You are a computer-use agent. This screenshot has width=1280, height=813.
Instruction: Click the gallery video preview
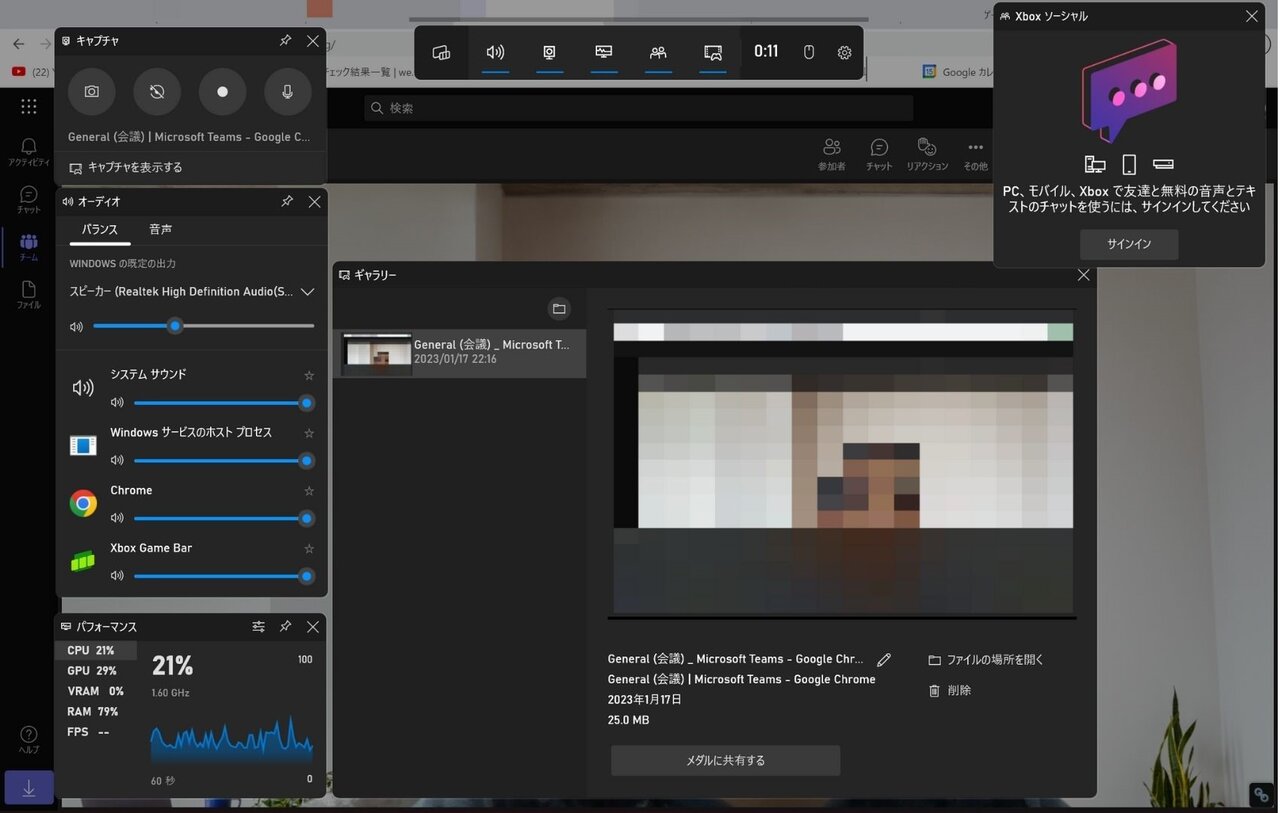(x=842, y=464)
